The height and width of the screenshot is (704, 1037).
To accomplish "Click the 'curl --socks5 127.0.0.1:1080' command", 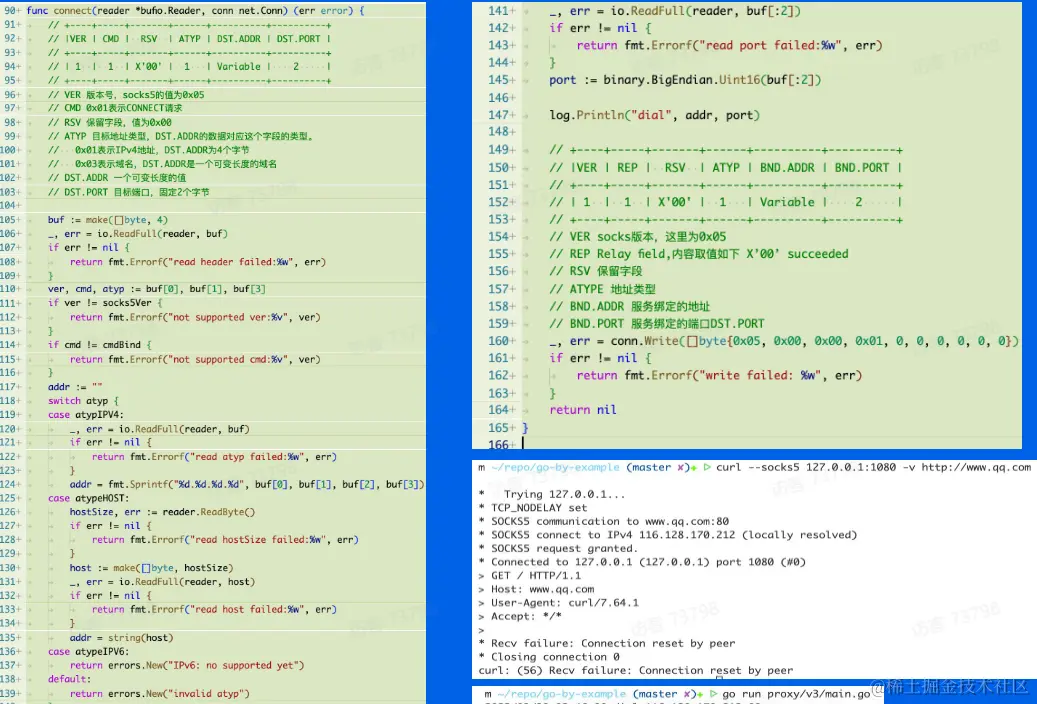I will [x=873, y=467].
